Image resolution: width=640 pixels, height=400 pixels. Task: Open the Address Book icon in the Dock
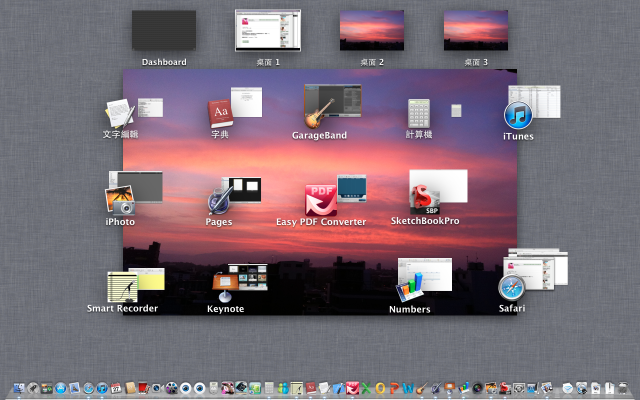[130, 388]
